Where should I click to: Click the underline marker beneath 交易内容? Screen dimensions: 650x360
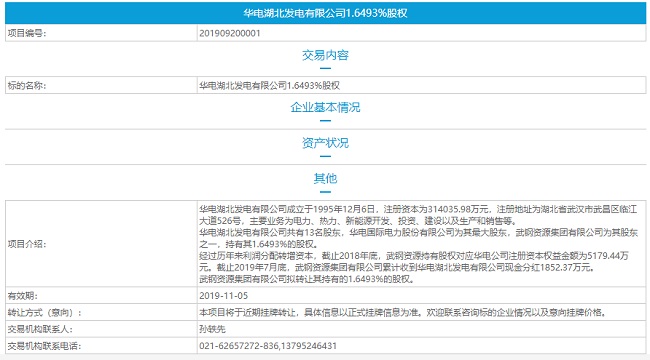(x=325, y=68)
